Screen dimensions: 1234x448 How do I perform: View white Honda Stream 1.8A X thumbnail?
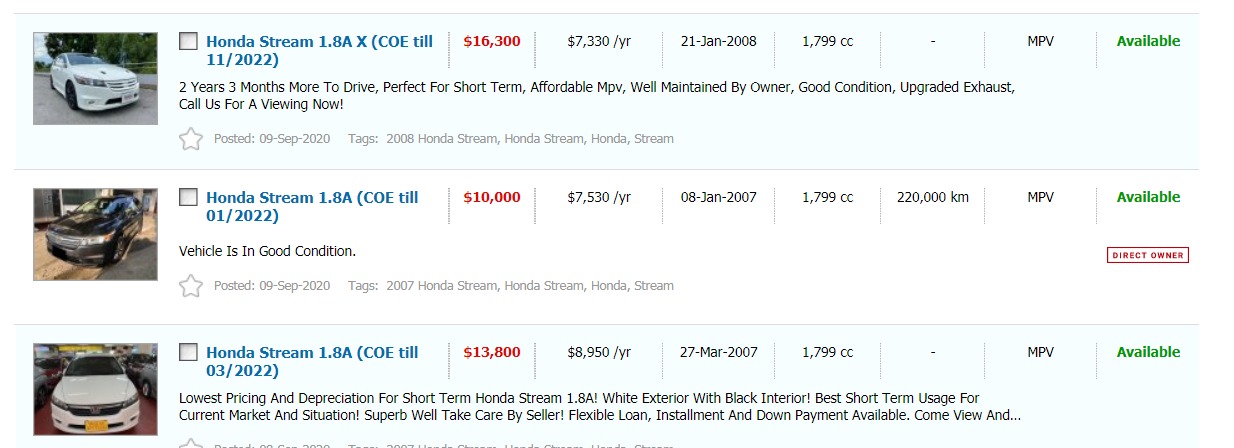pyautogui.click(x=95, y=78)
